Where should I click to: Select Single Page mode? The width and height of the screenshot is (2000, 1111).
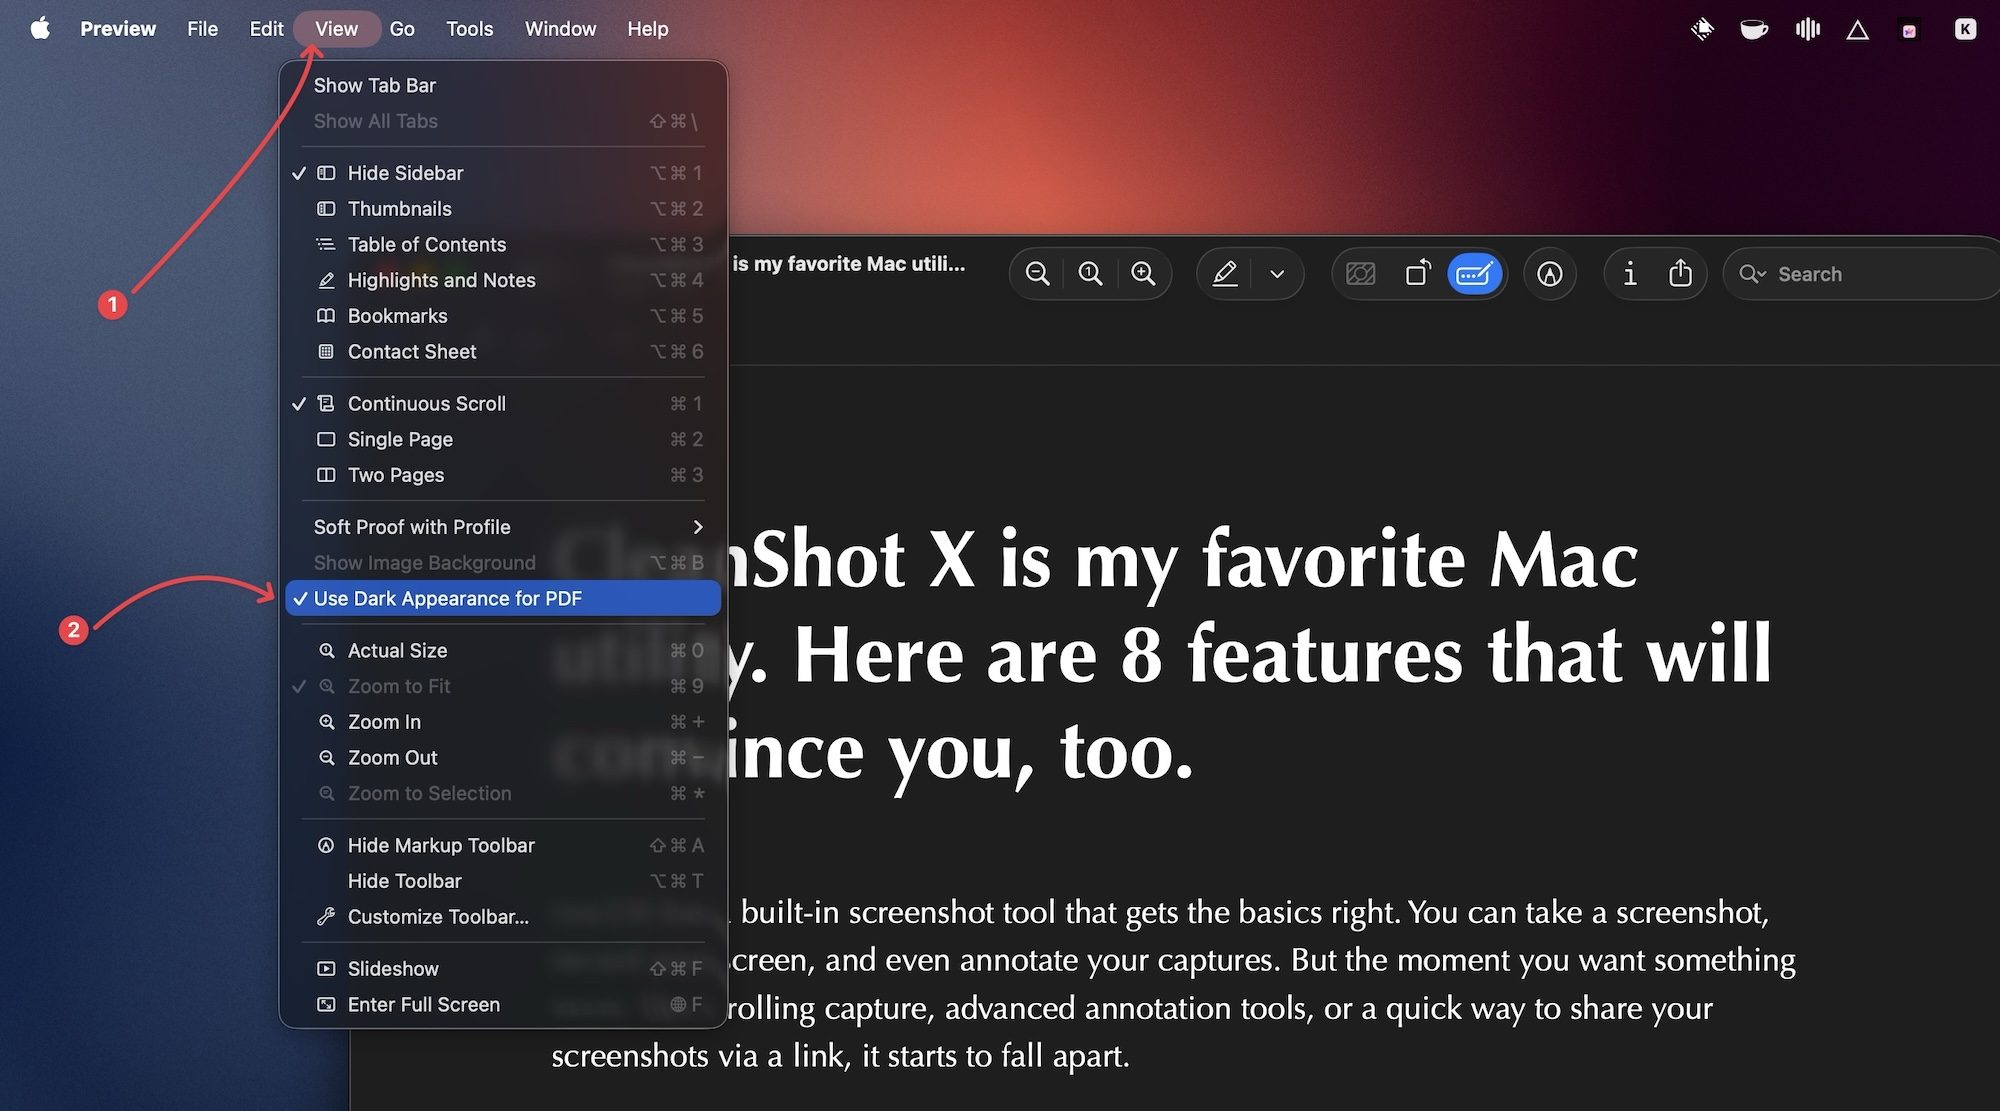(x=503, y=439)
